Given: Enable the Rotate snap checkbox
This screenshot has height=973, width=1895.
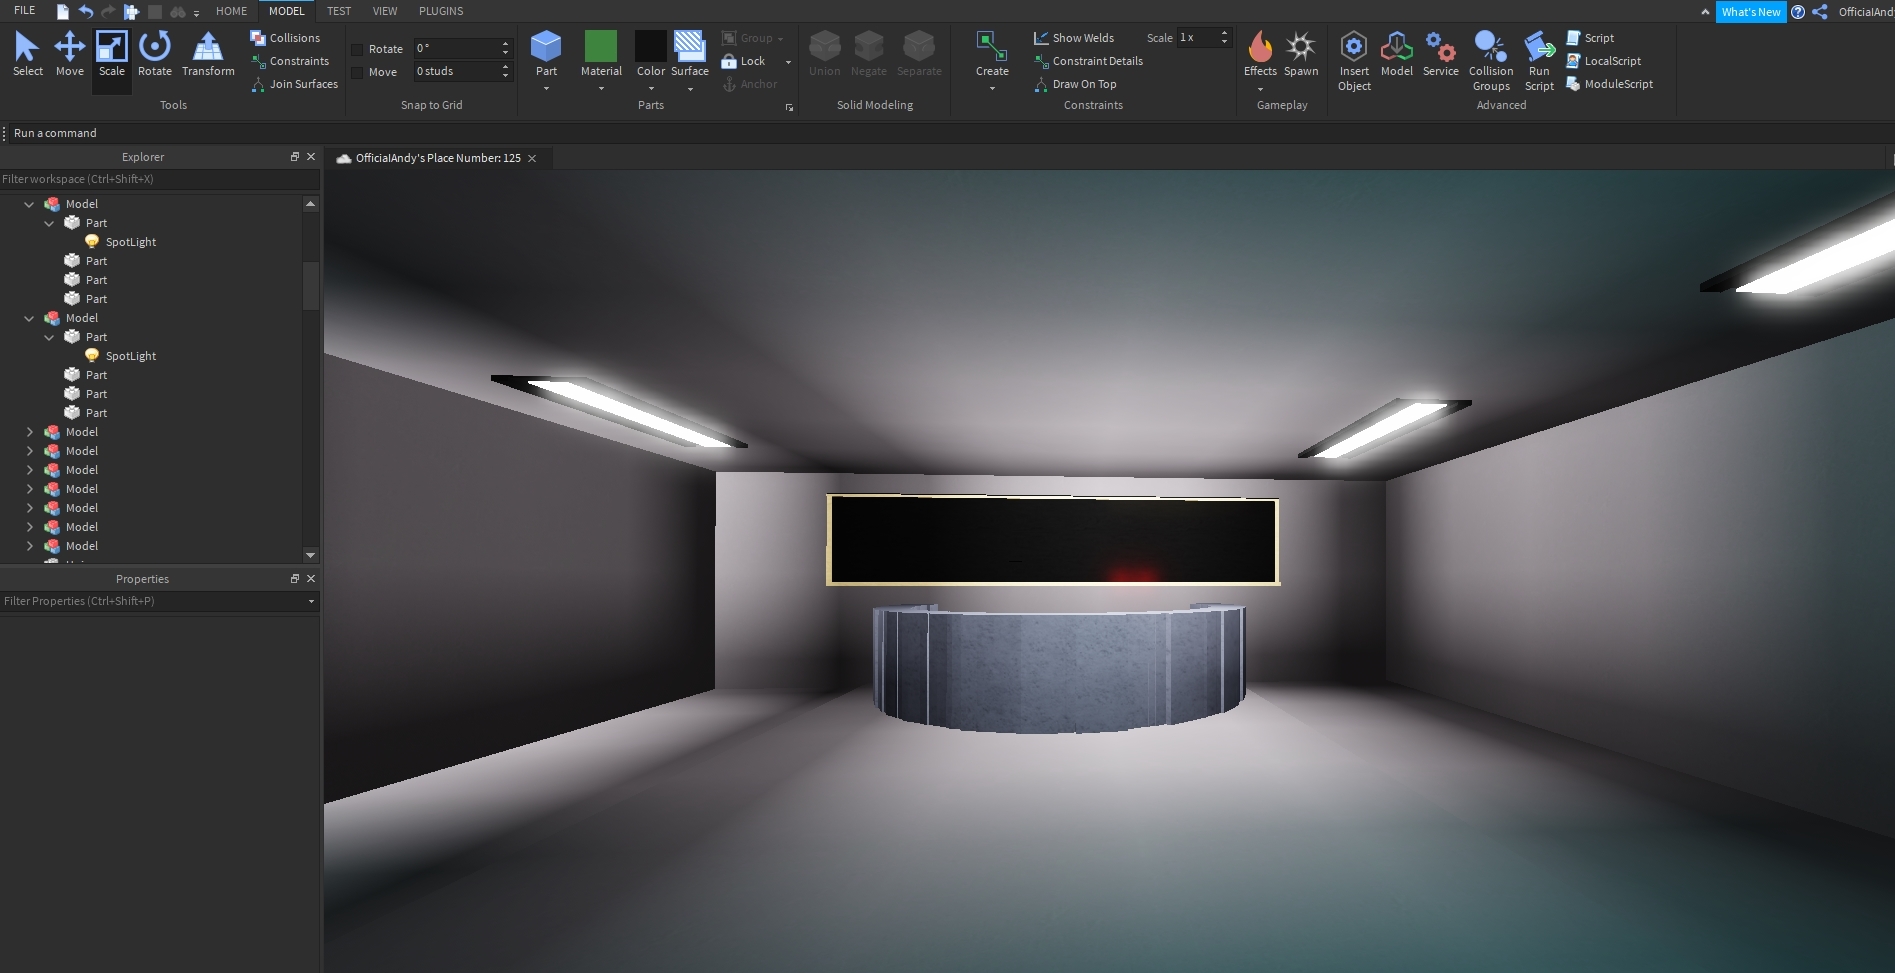Looking at the screenshot, I should coord(357,49).
